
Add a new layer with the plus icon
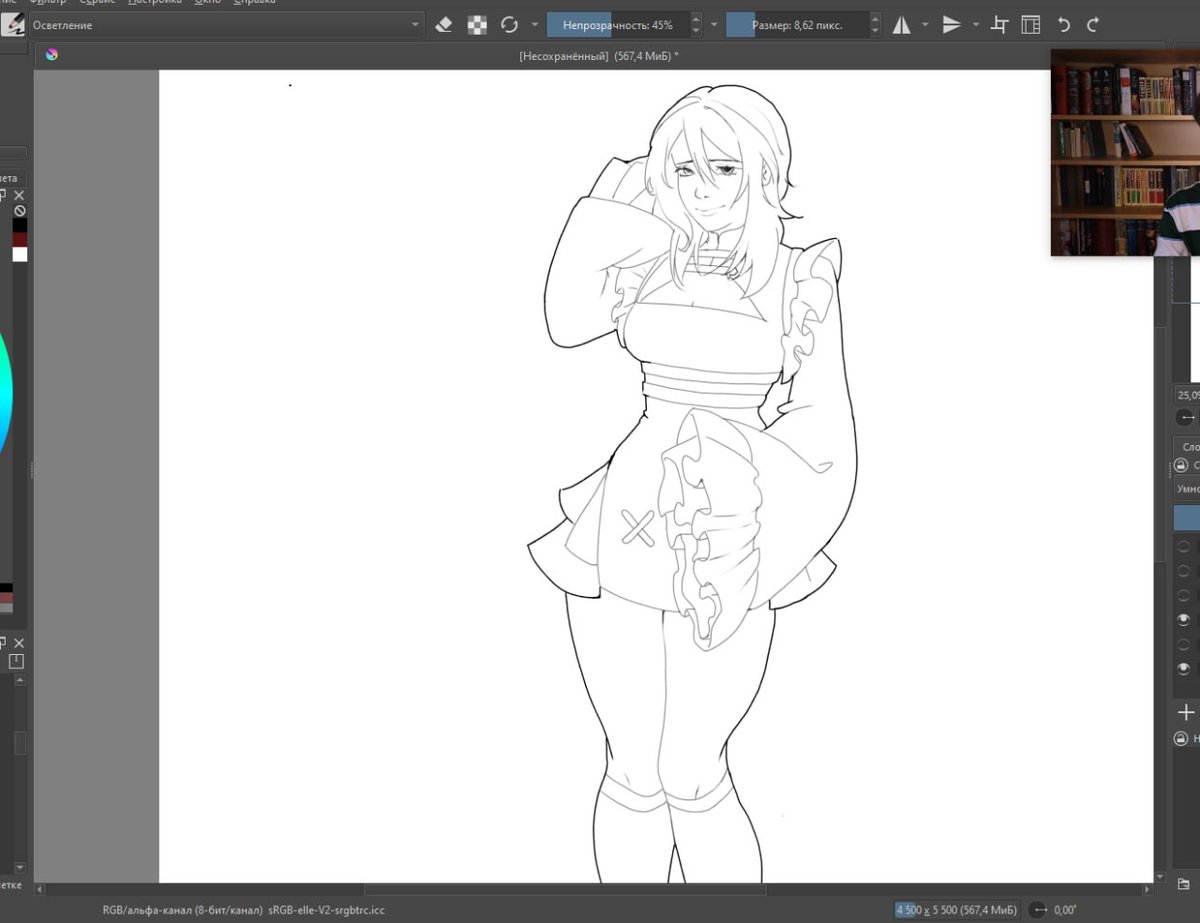tap(1186, 712)
